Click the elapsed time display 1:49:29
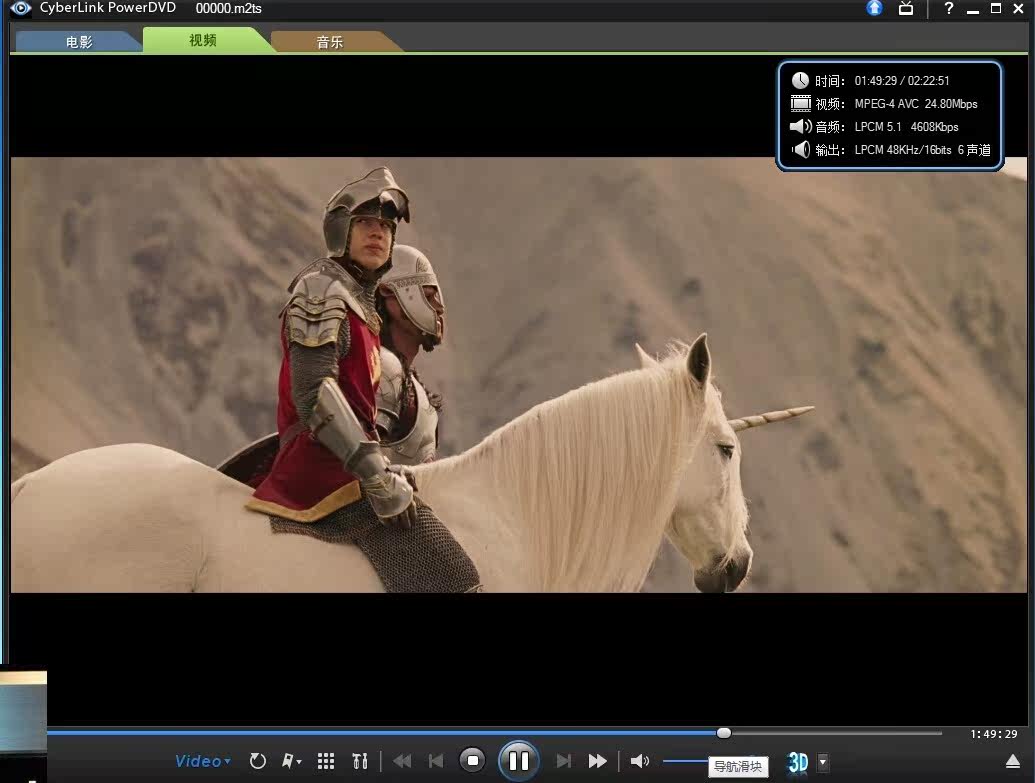Viewport: 1035px width, 783px height. click(x=993, y=733)
